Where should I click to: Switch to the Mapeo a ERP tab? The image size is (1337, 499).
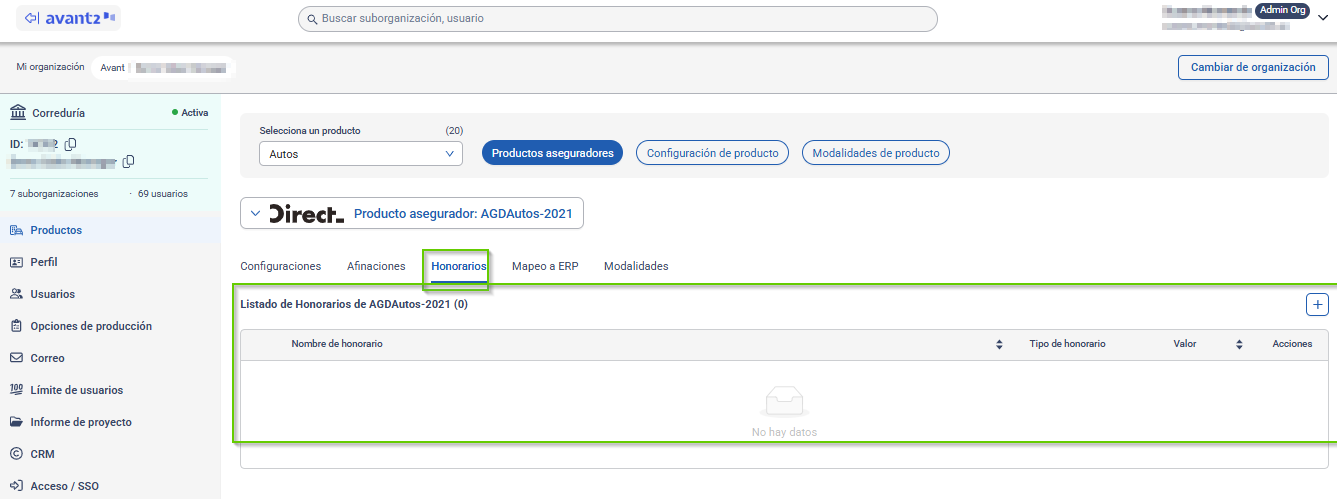click(545, 266)
